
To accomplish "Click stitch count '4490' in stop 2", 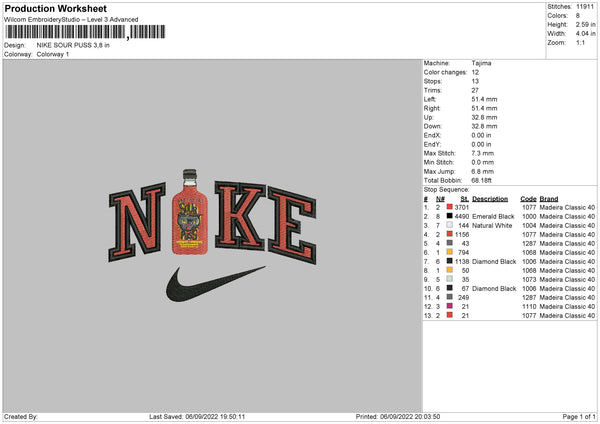I will pyautogui.click(x=462, y=217).
